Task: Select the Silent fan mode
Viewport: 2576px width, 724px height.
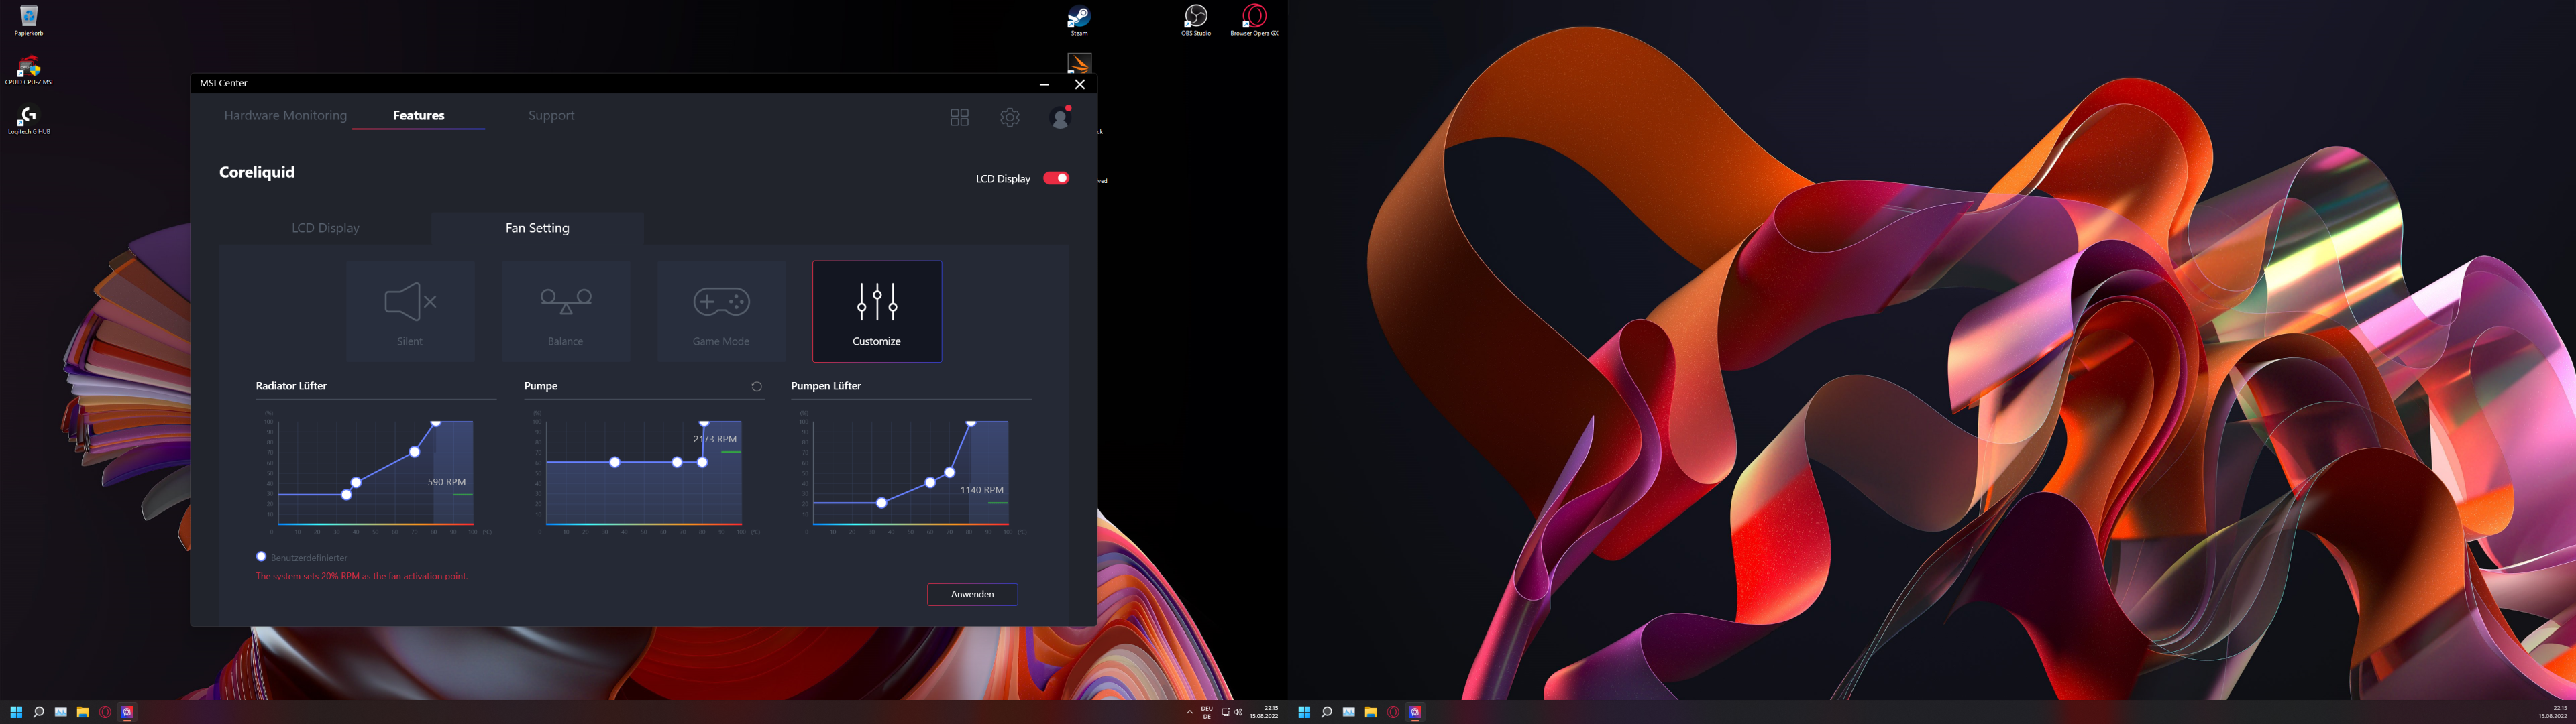Action: tap(410, 311)
